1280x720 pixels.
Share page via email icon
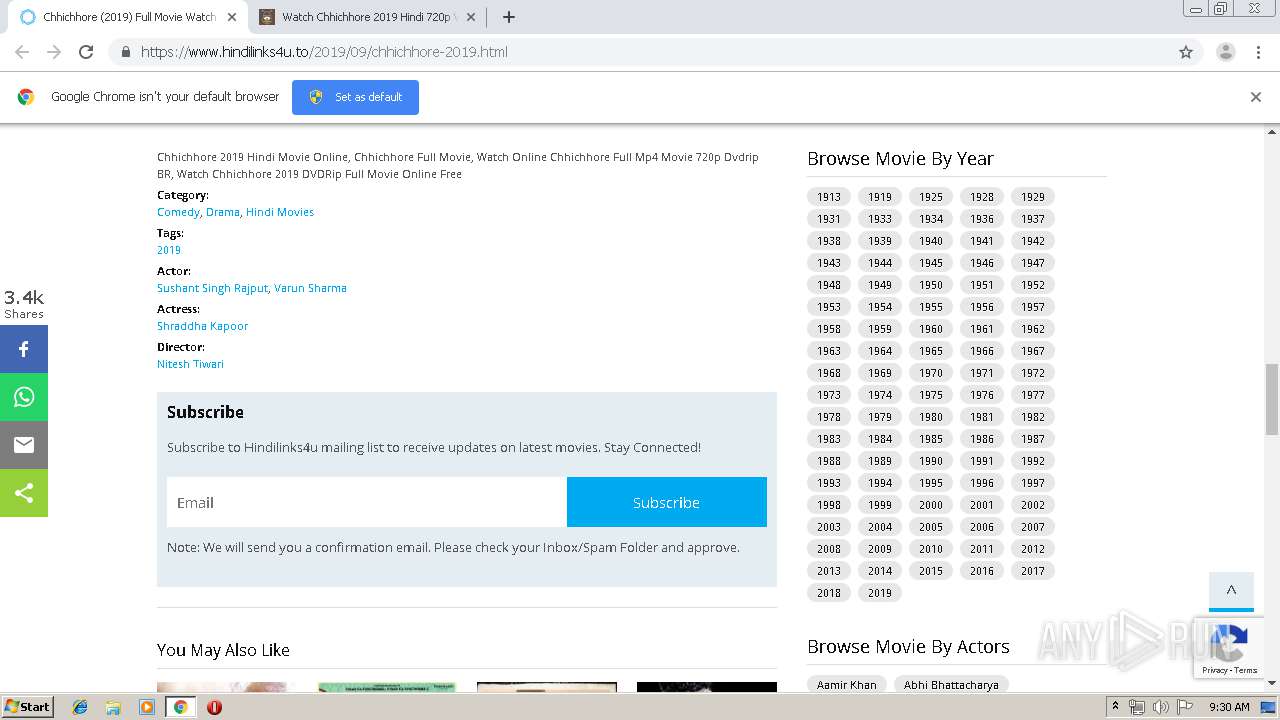pos(24,445)
